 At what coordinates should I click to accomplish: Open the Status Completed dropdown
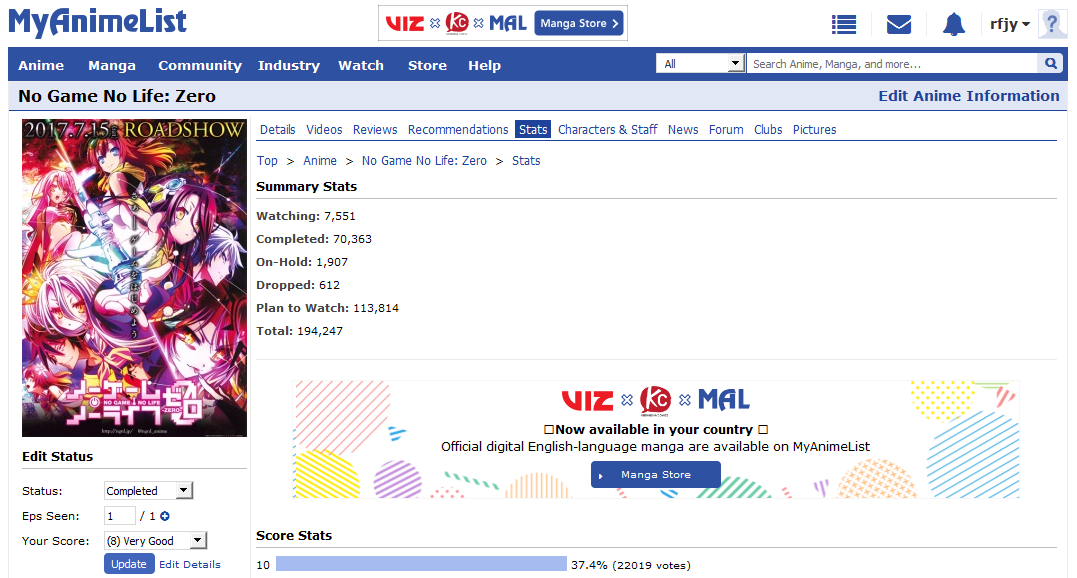click(148, 491)
